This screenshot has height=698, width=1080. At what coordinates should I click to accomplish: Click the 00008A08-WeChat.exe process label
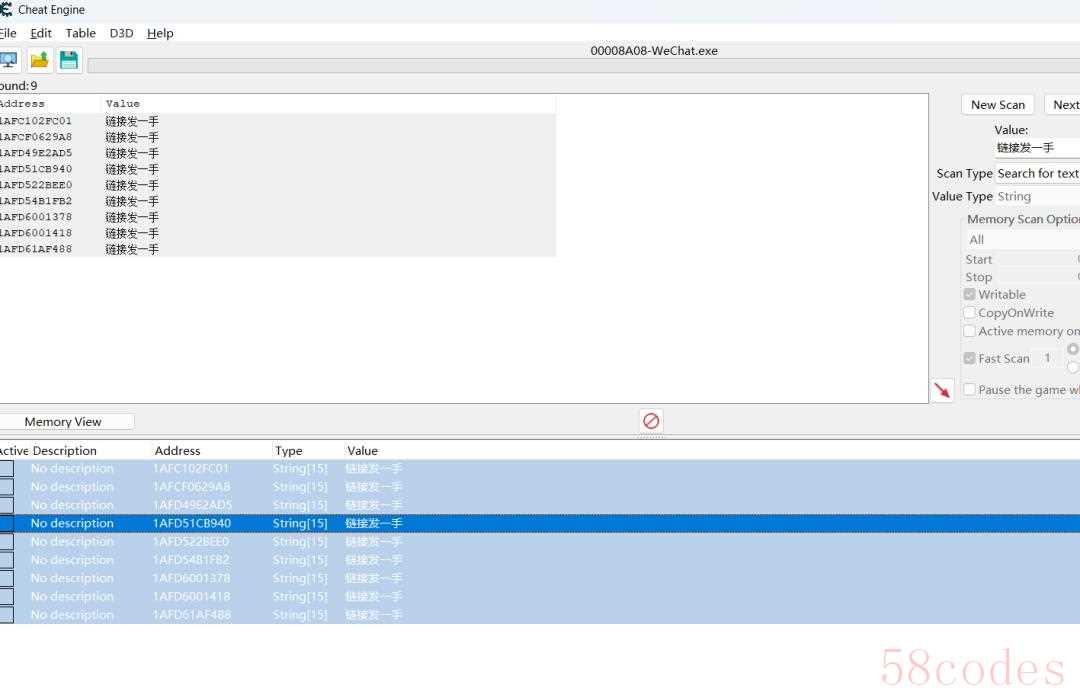point(654,51)
